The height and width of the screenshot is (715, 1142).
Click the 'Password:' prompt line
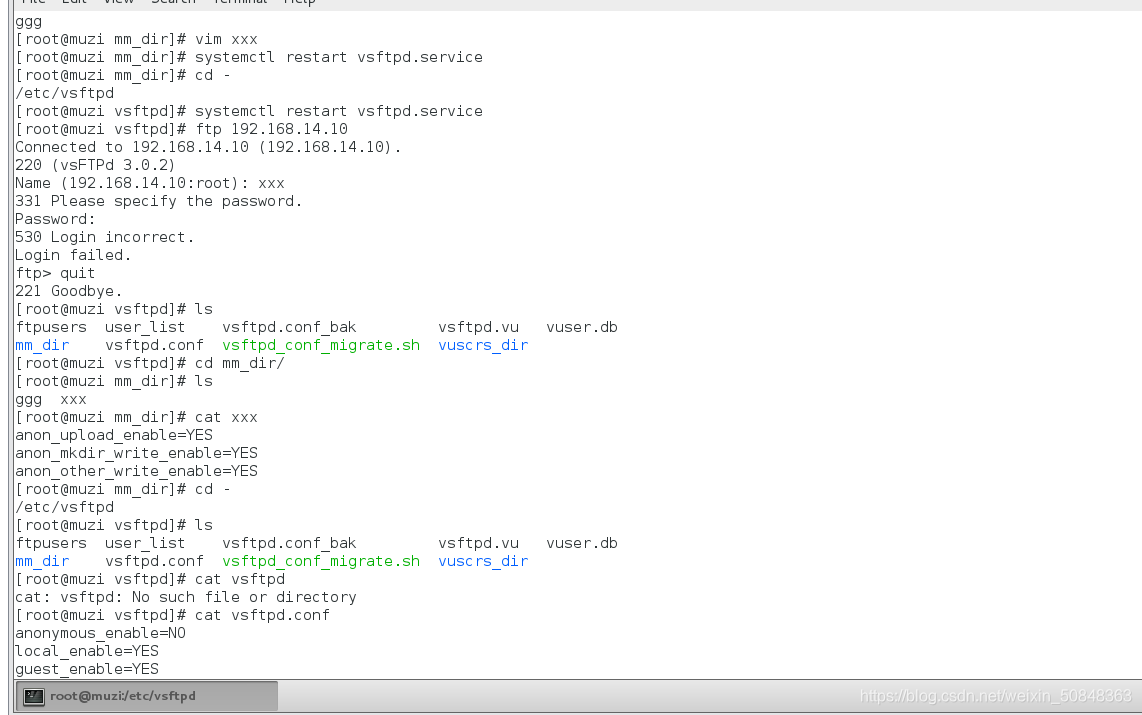[x=55, y=219]
